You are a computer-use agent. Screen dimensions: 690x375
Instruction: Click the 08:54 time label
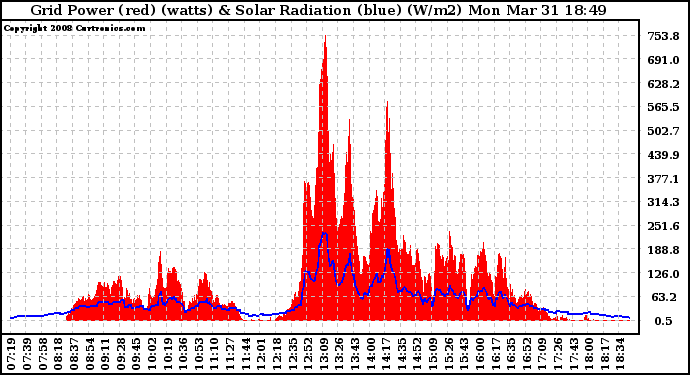pyautogui.click(x=89, y=354)
